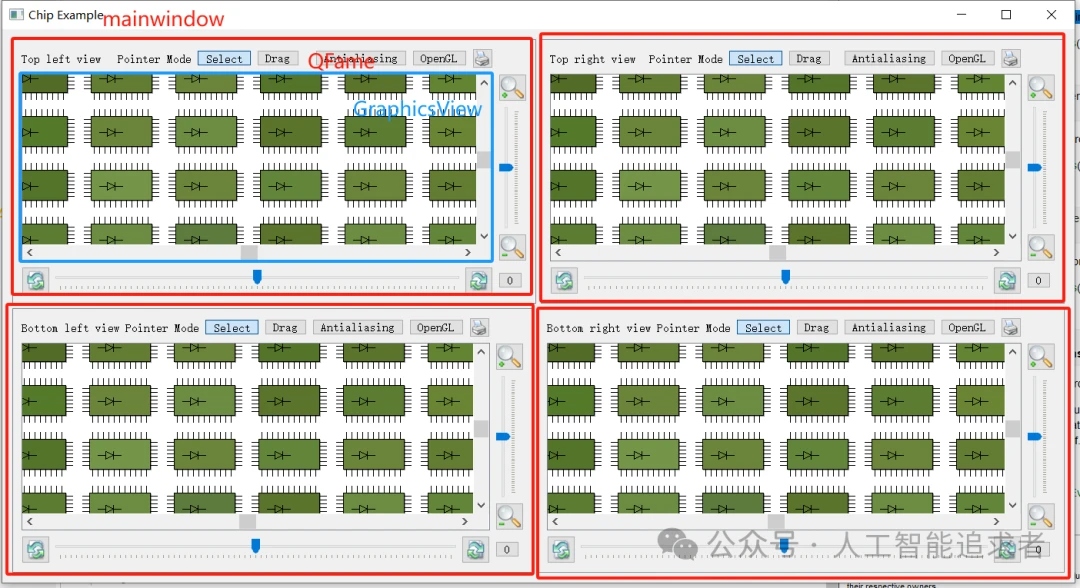Toggle Antialiasing in the top right view

click(888, 58)
